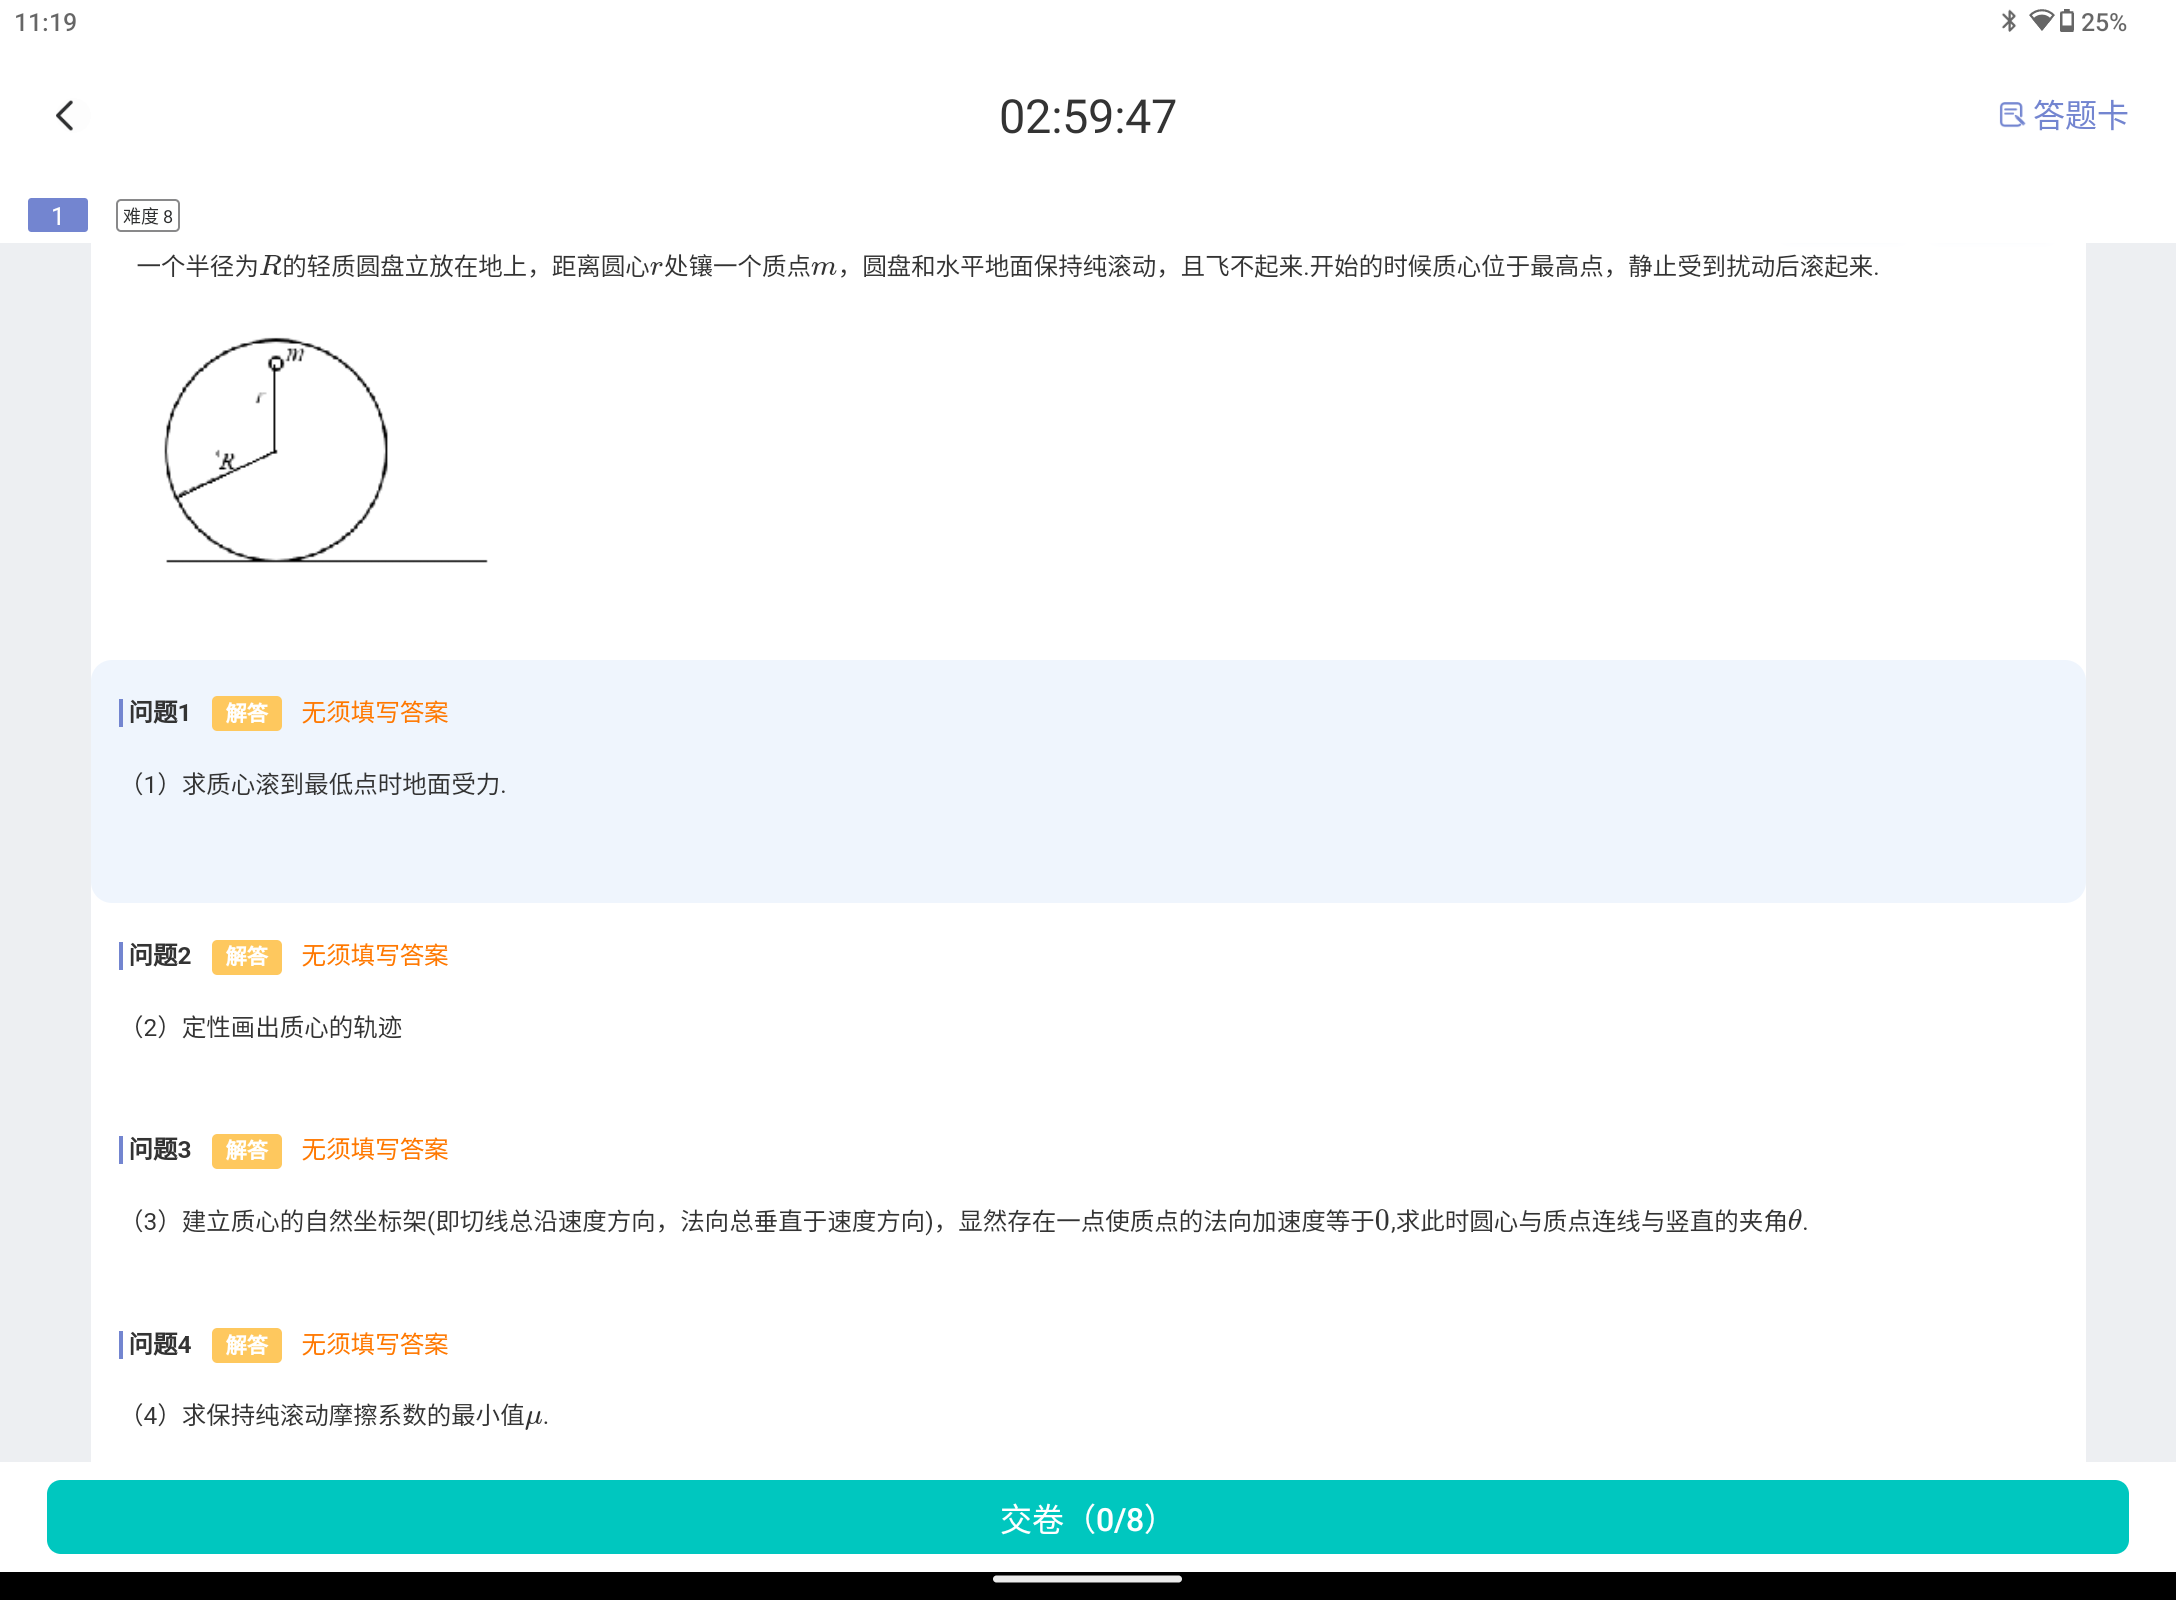Tap the 解答 tag of 问题1
The height and width of the screenshot is (1600, 2176).
point(247,713)
